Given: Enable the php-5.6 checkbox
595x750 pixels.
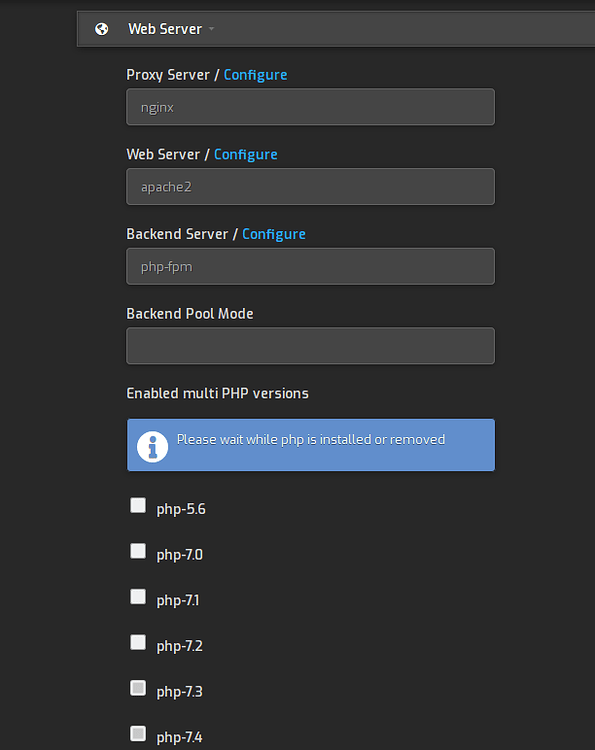Looking at the screenshot, I should [138, 505].
